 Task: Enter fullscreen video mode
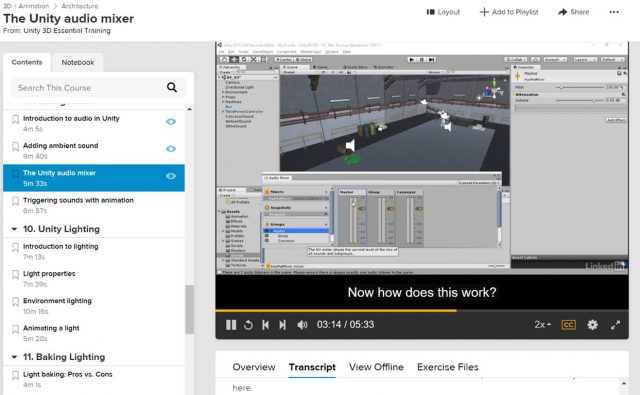616,325
